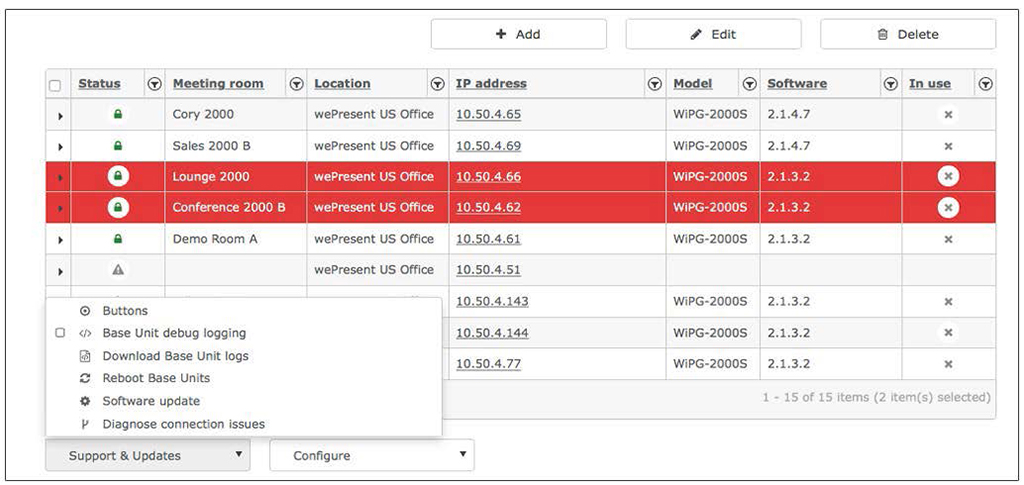The image size is (1024, 485).
Task: Open the Meeting room column filter icon
Action: (296, 84)
